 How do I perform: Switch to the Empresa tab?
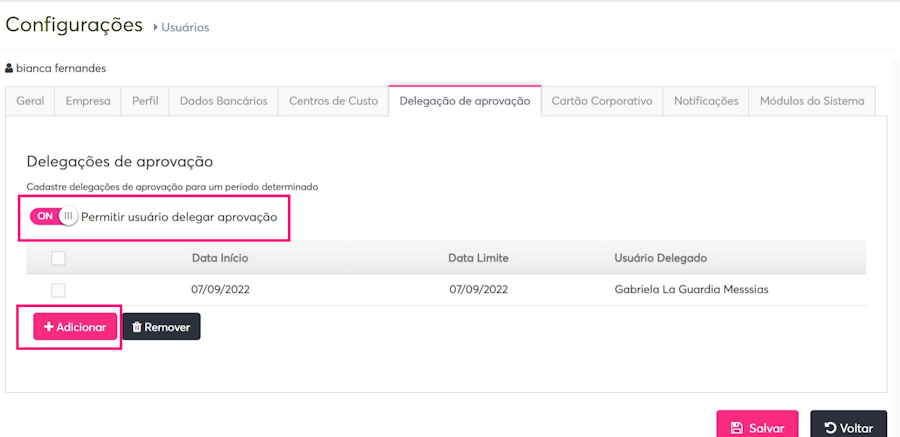point(88,101)
